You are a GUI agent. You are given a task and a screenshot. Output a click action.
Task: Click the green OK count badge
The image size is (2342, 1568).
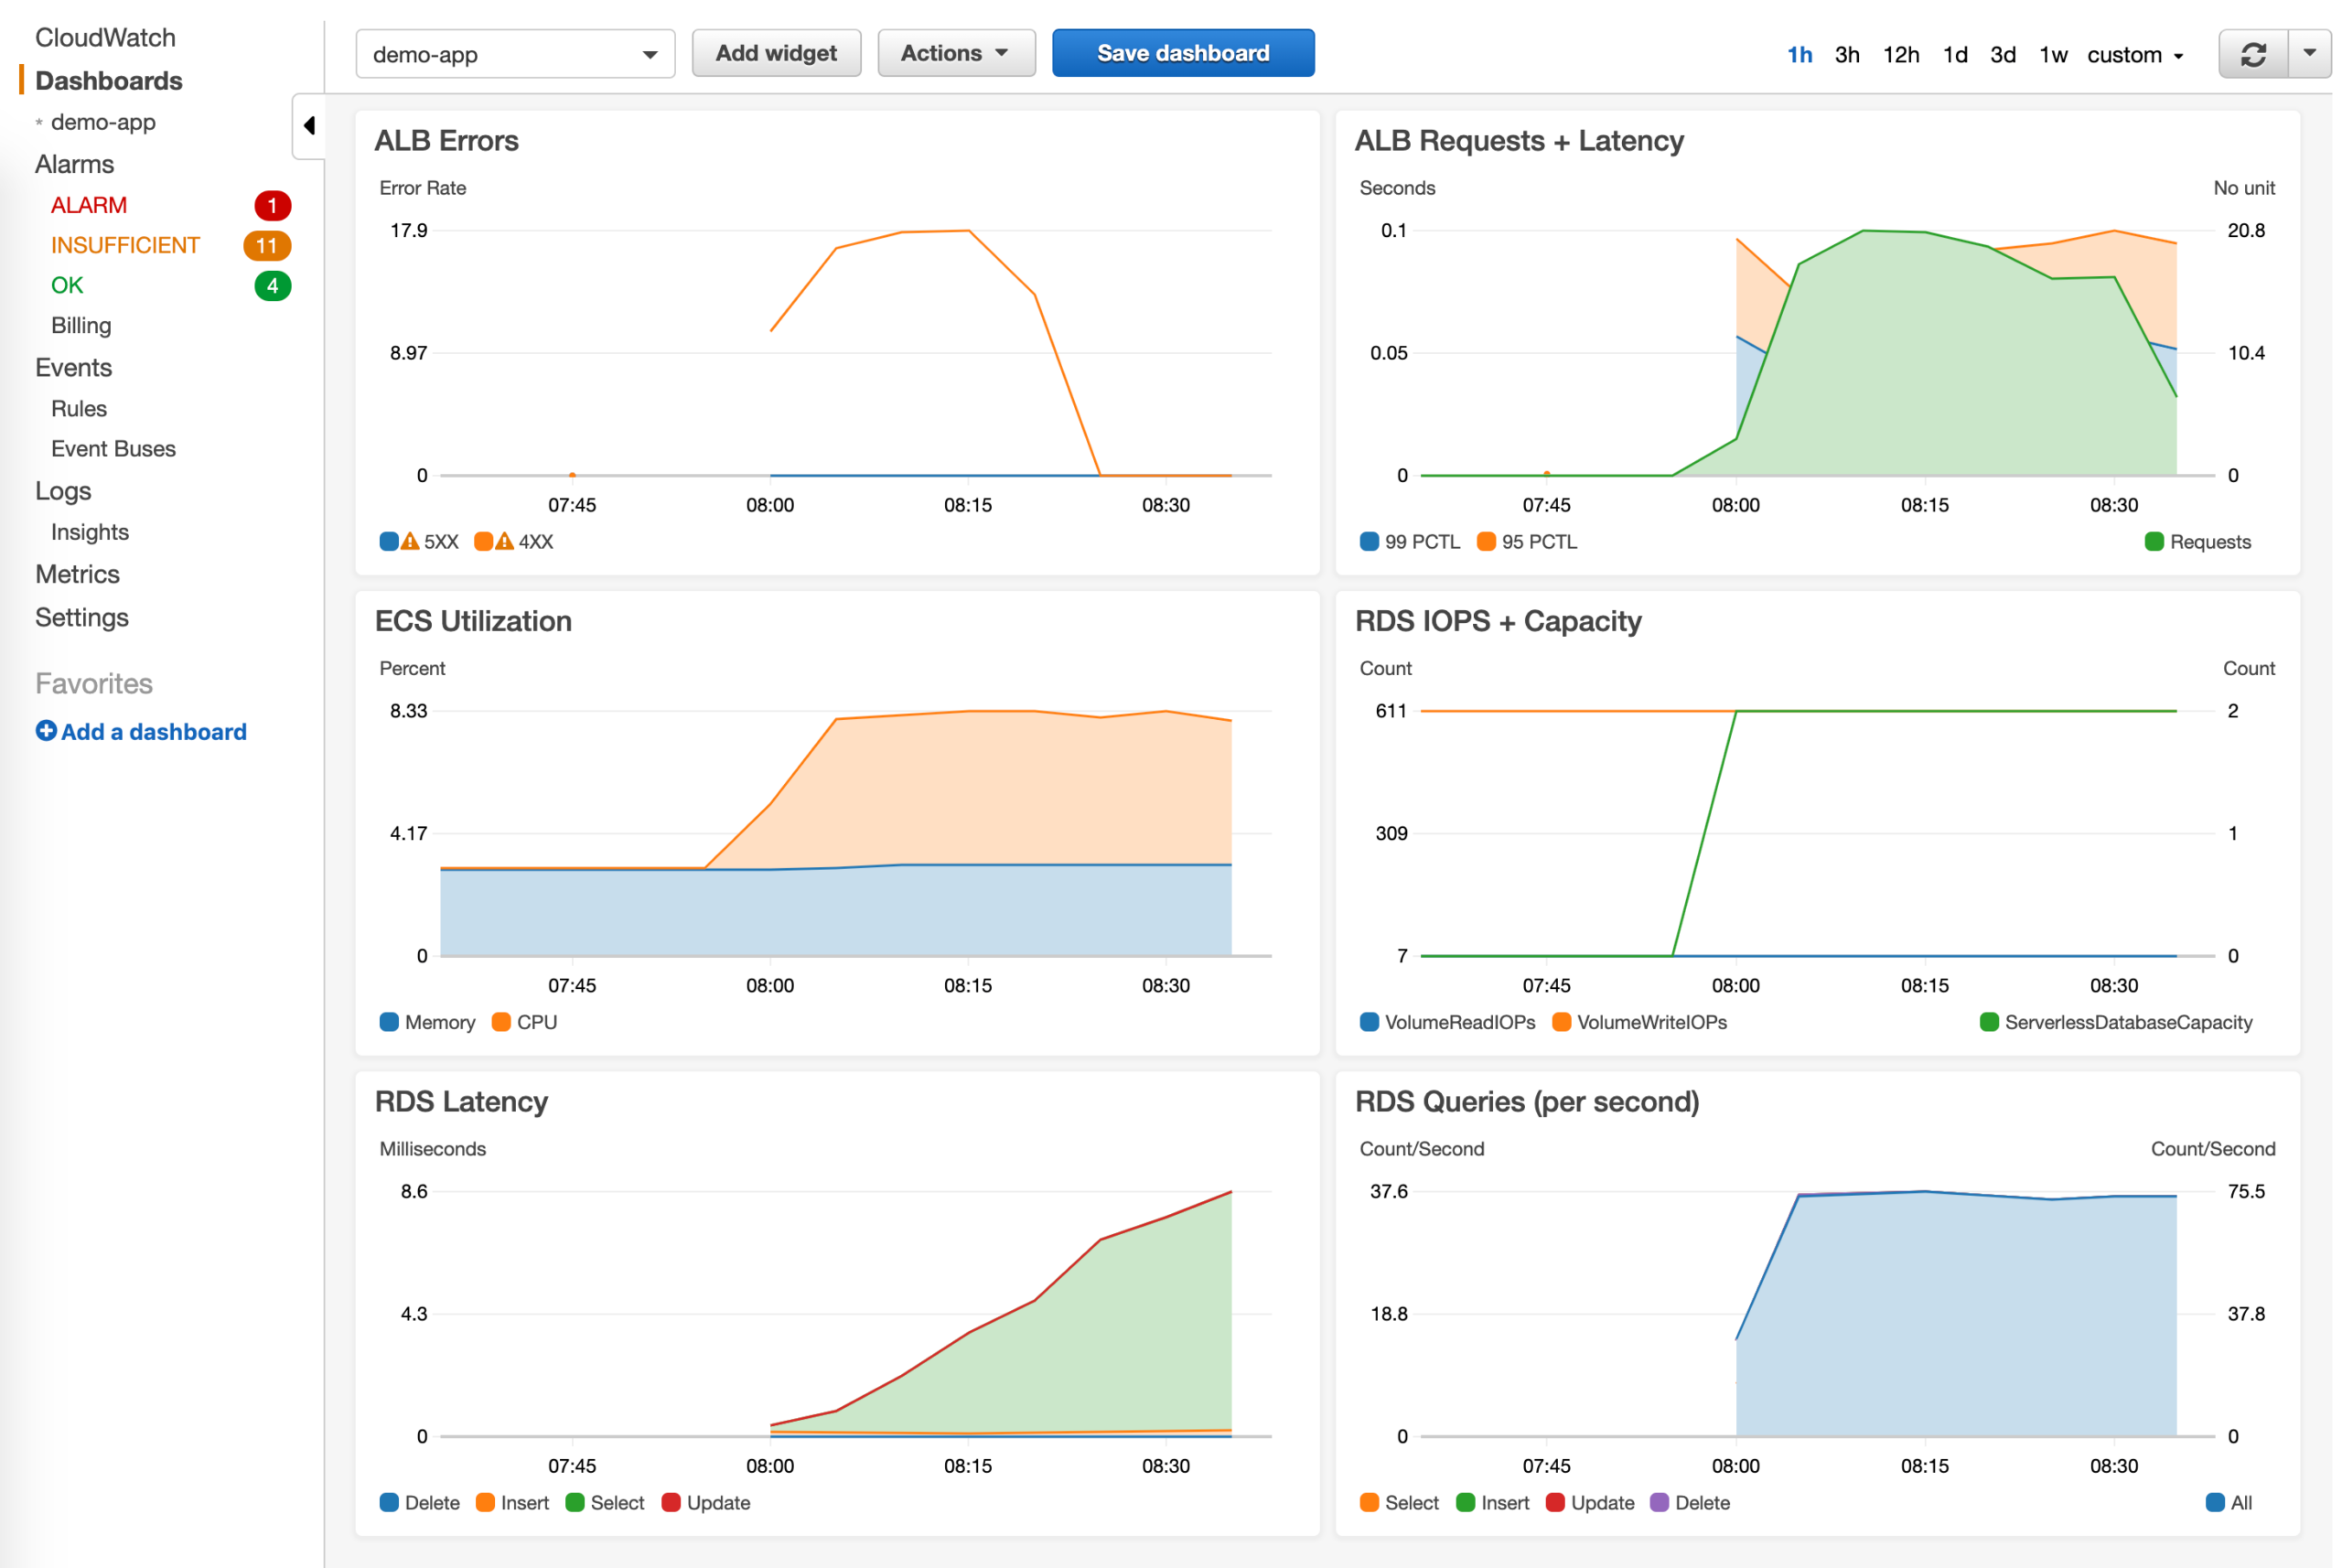[x=272, y=285]
